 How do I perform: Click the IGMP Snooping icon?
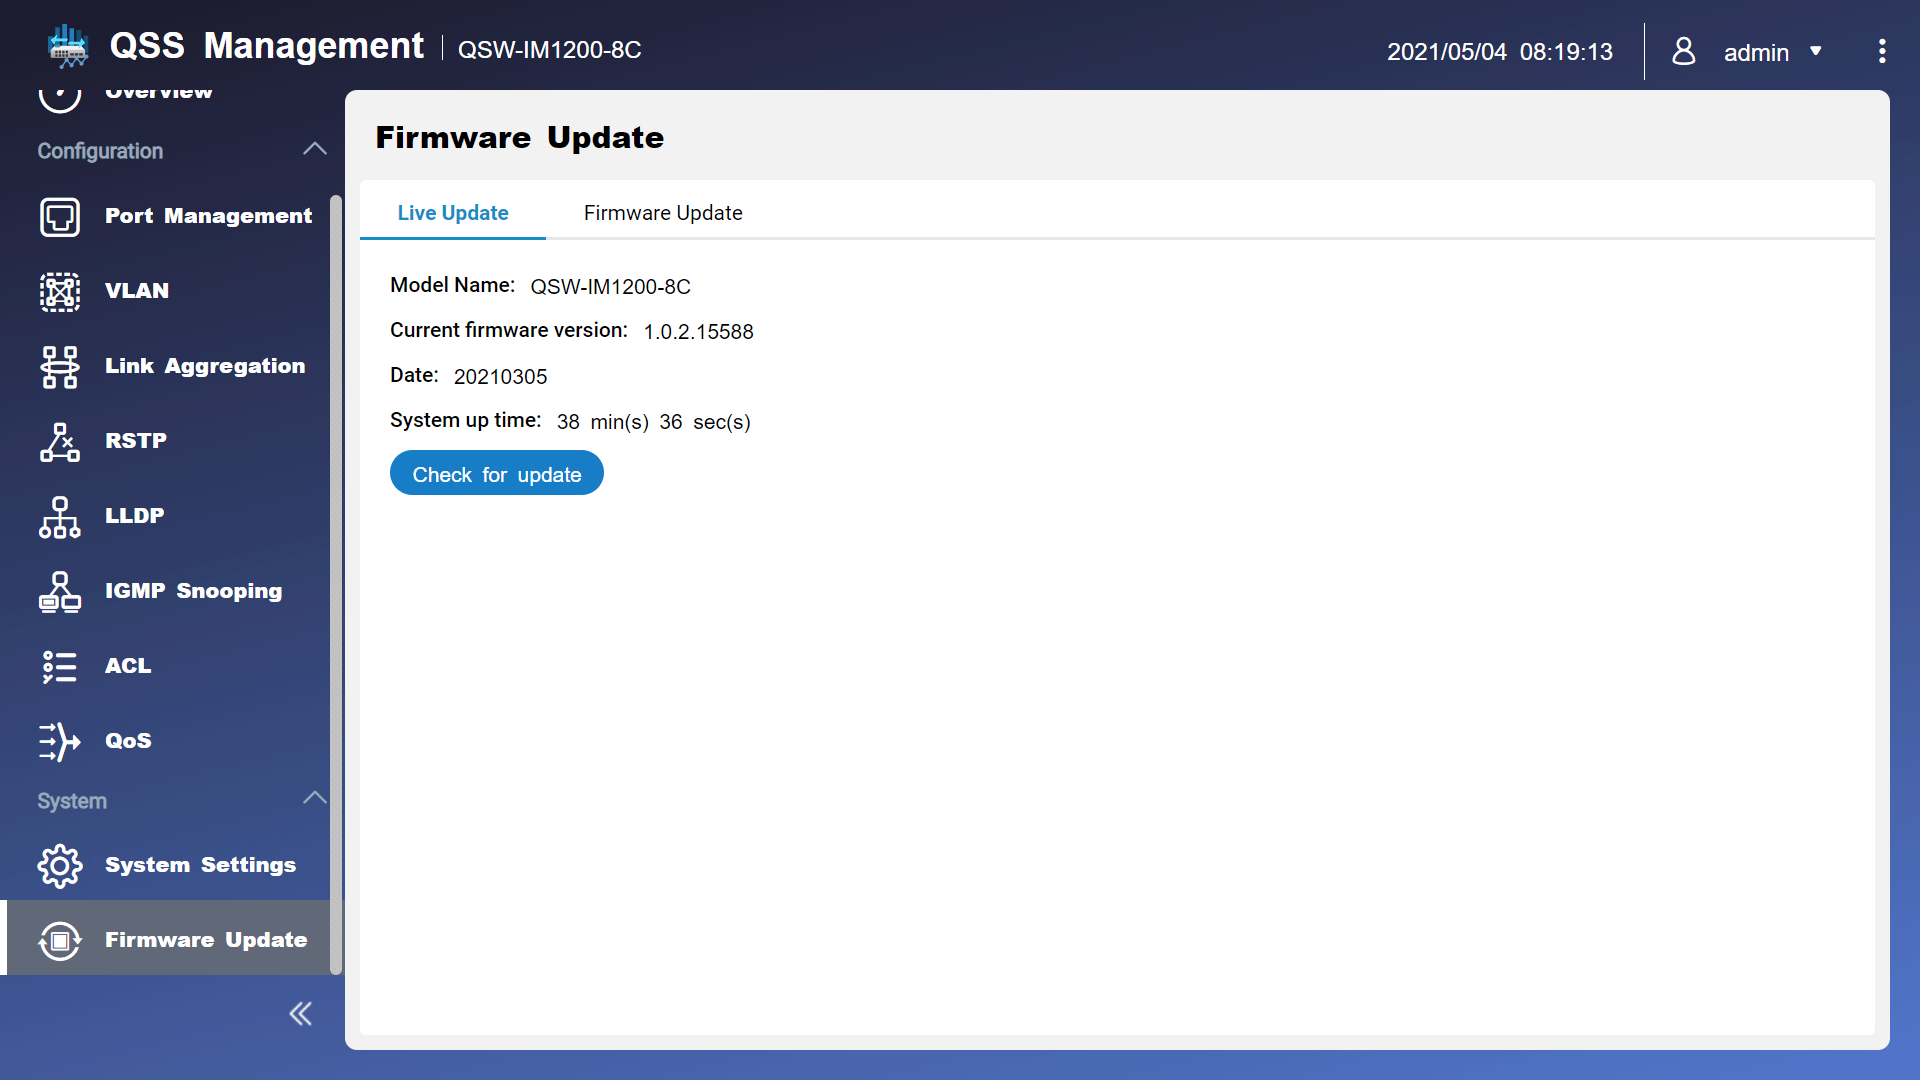click(x=60, y=591)
